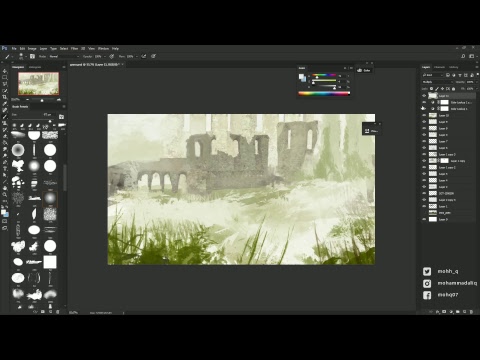
Task: Close the open document tab
Action: point(123,64)
